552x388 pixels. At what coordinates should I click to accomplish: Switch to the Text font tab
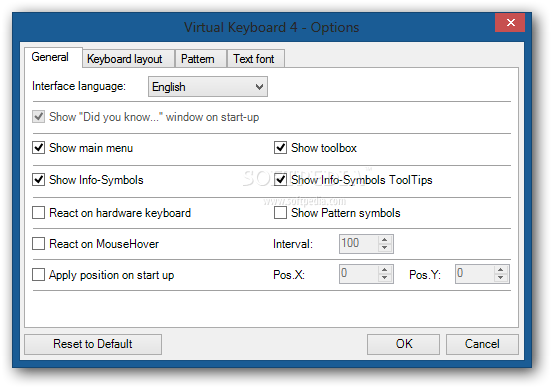(x=256, y=59)
